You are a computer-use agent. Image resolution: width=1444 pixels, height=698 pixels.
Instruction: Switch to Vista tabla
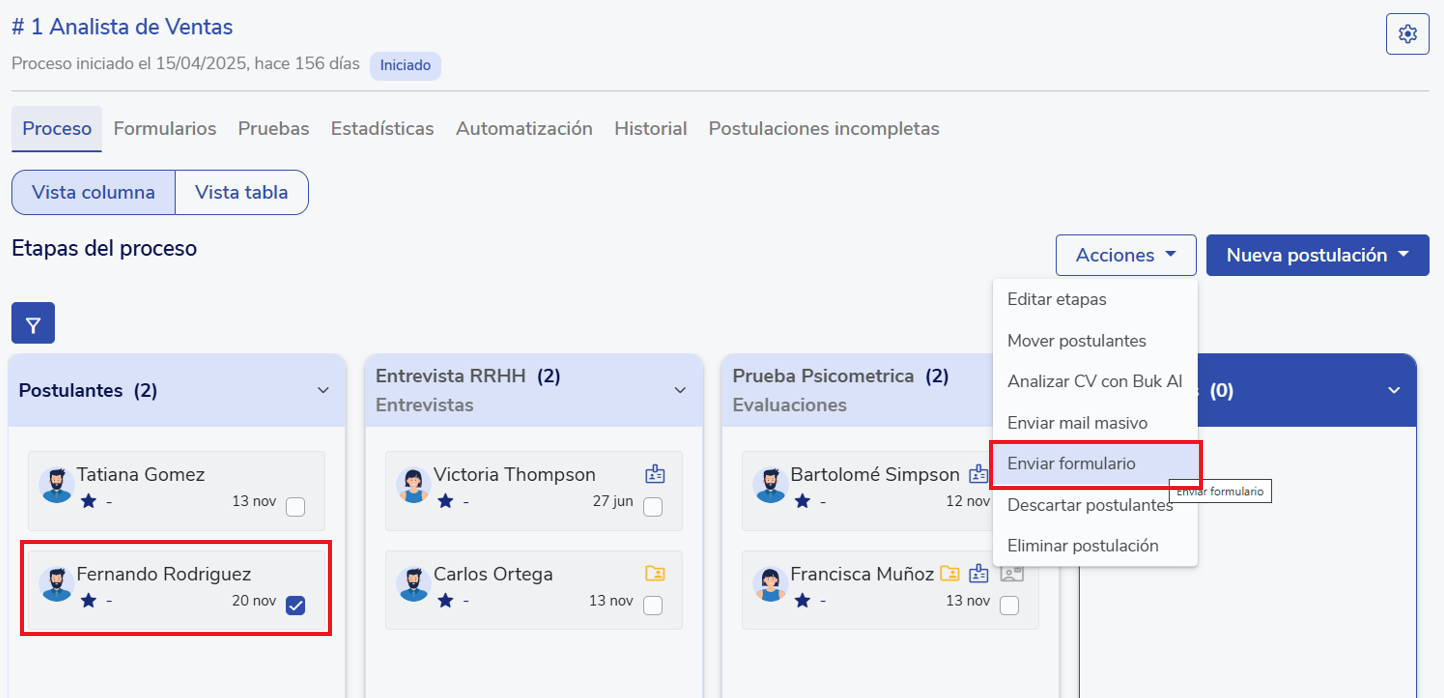click(241, 192)
